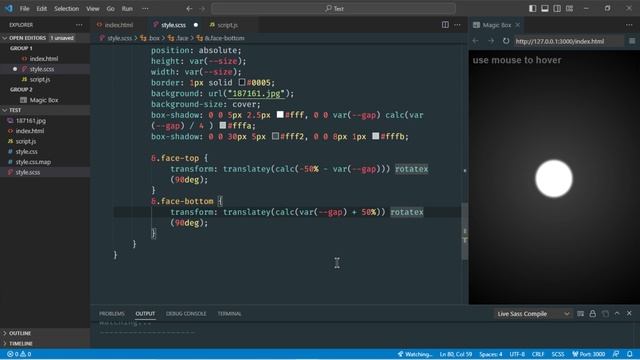Expand the Timeline section
Screen dimensions: 640x360
45,343
